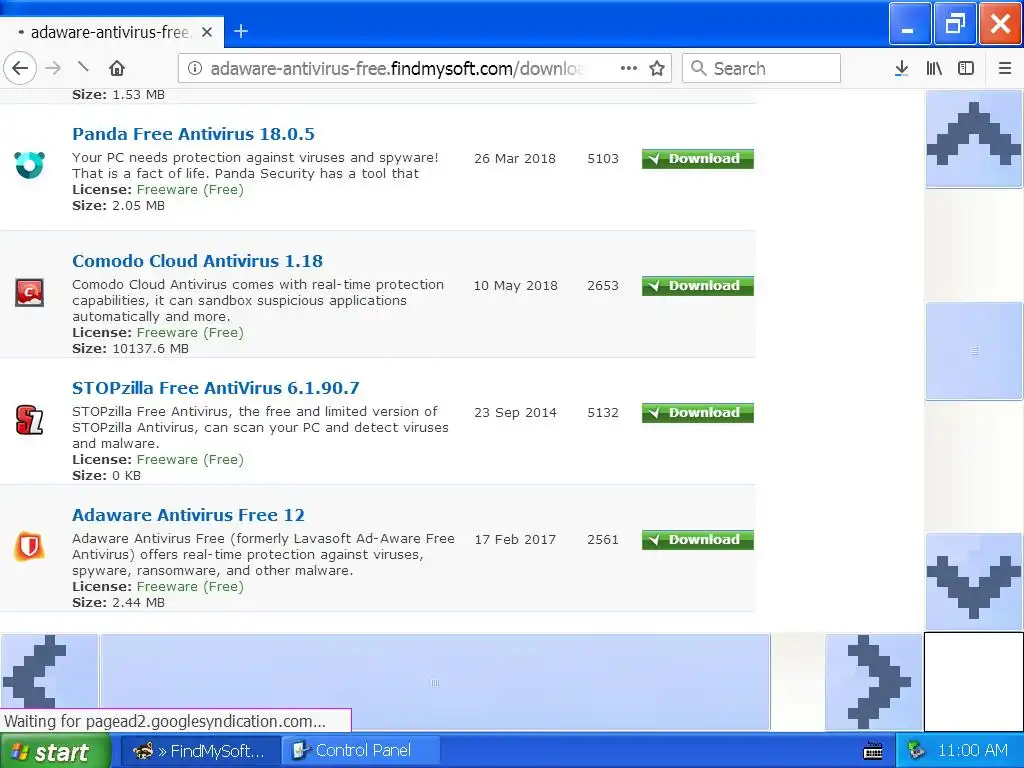Open the browser home page

coord(117,68)
